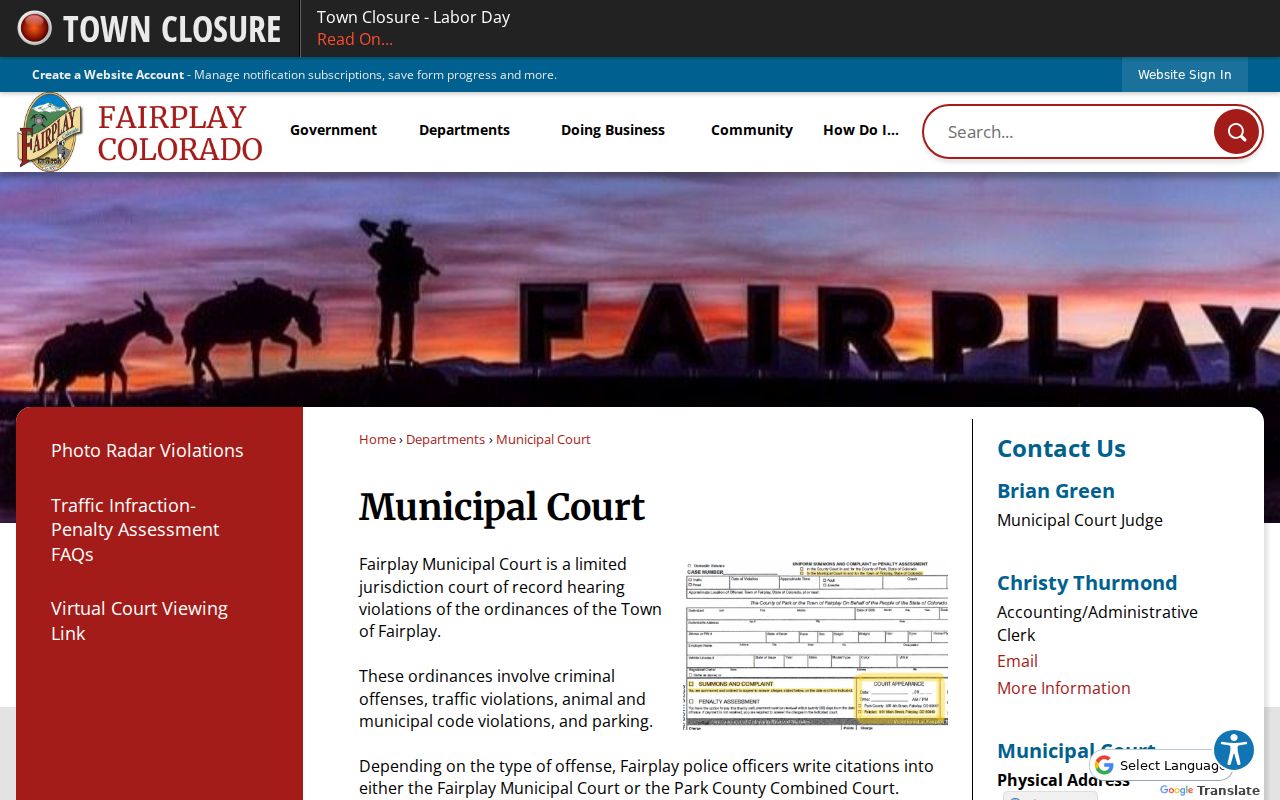Click the More Information link
The width and height of the screenshot is (1280, 800).
(1064, 688)
